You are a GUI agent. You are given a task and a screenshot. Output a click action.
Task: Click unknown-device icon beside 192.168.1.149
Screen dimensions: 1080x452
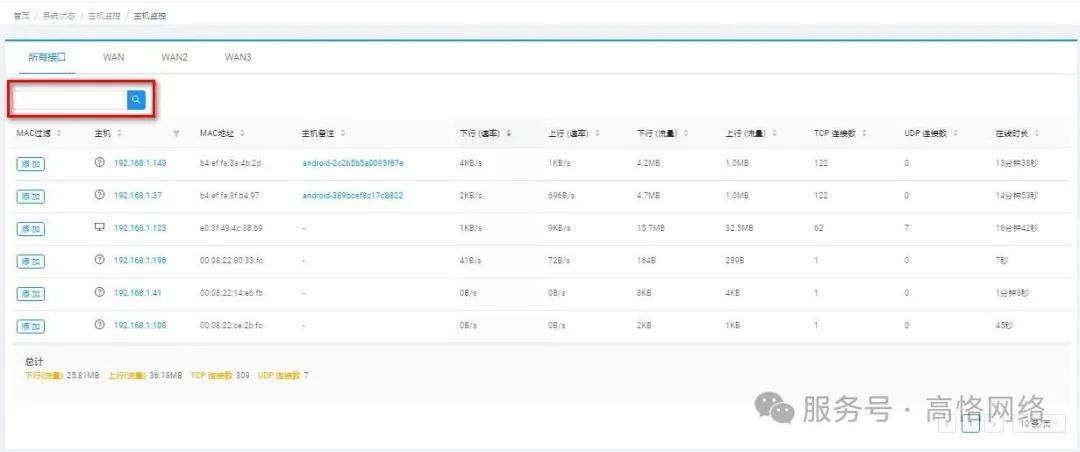[99, 163]
